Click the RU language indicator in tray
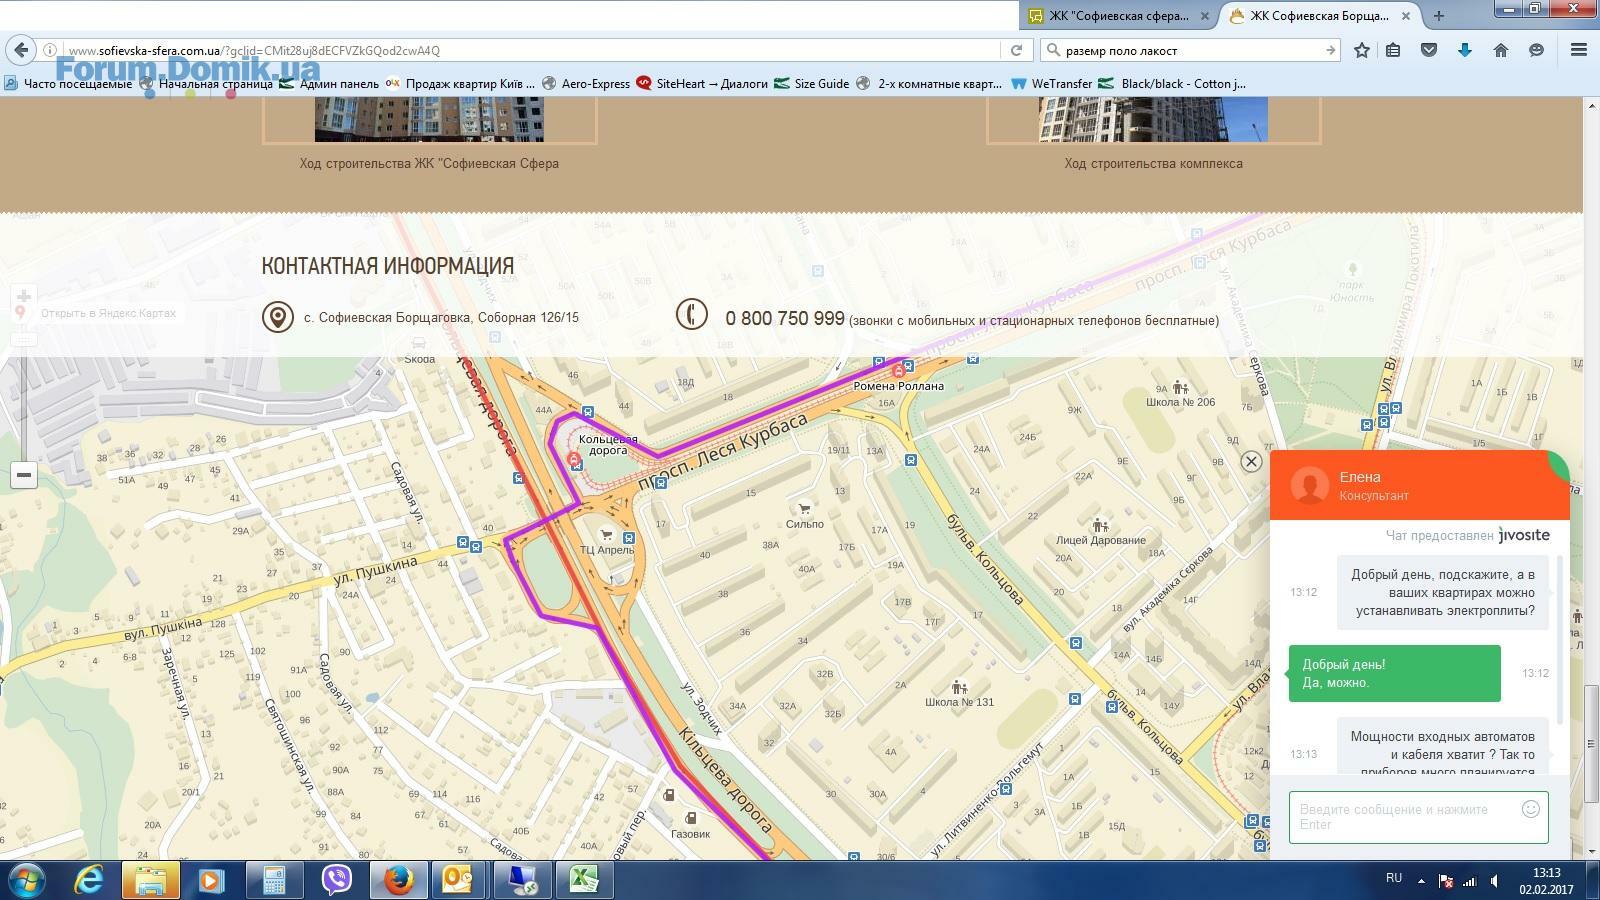 tap(1393, 877)
